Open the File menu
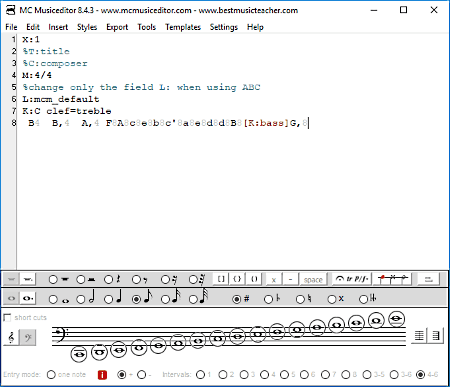 11,27
